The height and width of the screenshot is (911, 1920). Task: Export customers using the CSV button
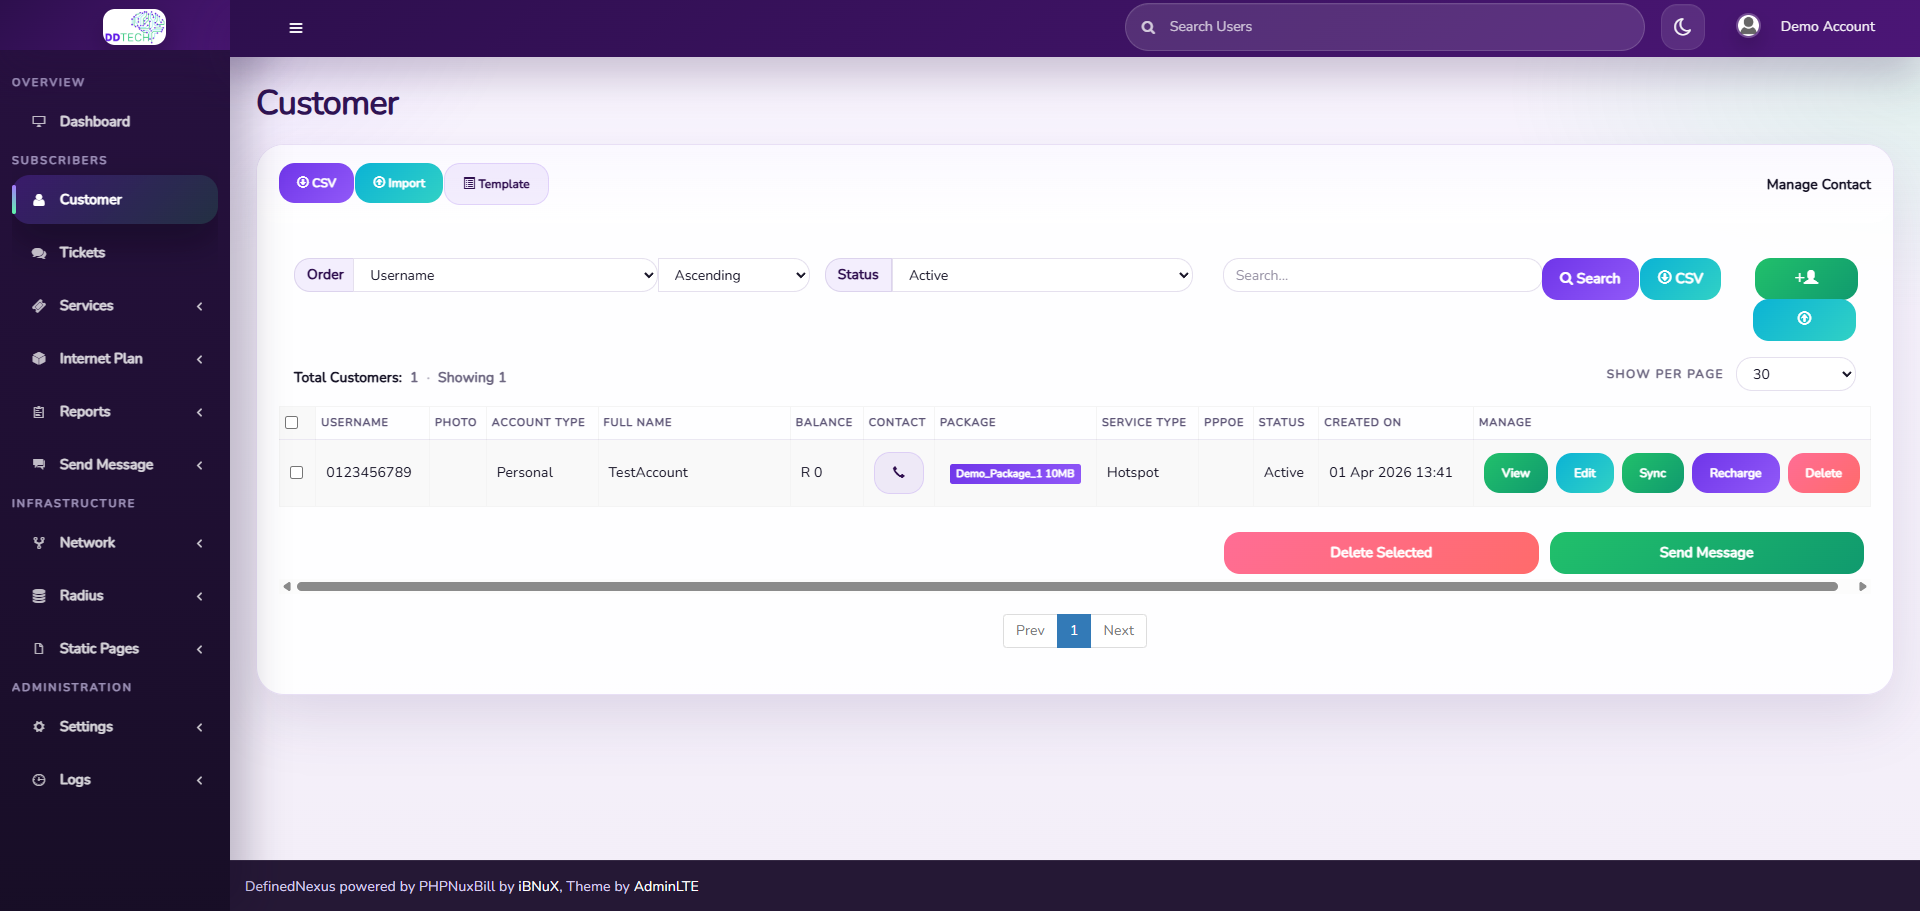(x=315, y=182)
